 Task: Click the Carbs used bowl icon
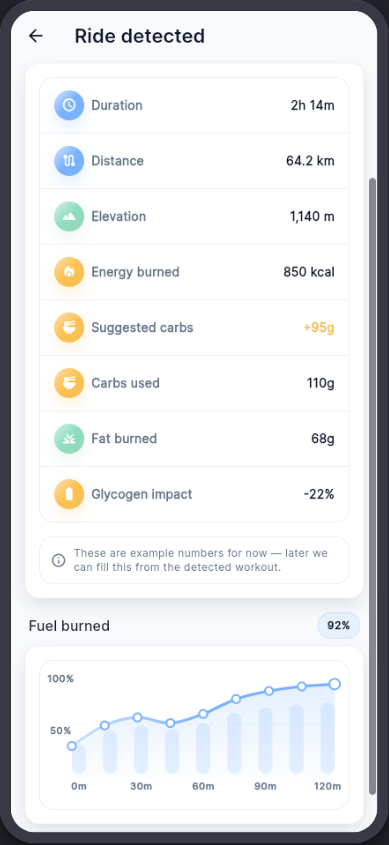(69, 383)
